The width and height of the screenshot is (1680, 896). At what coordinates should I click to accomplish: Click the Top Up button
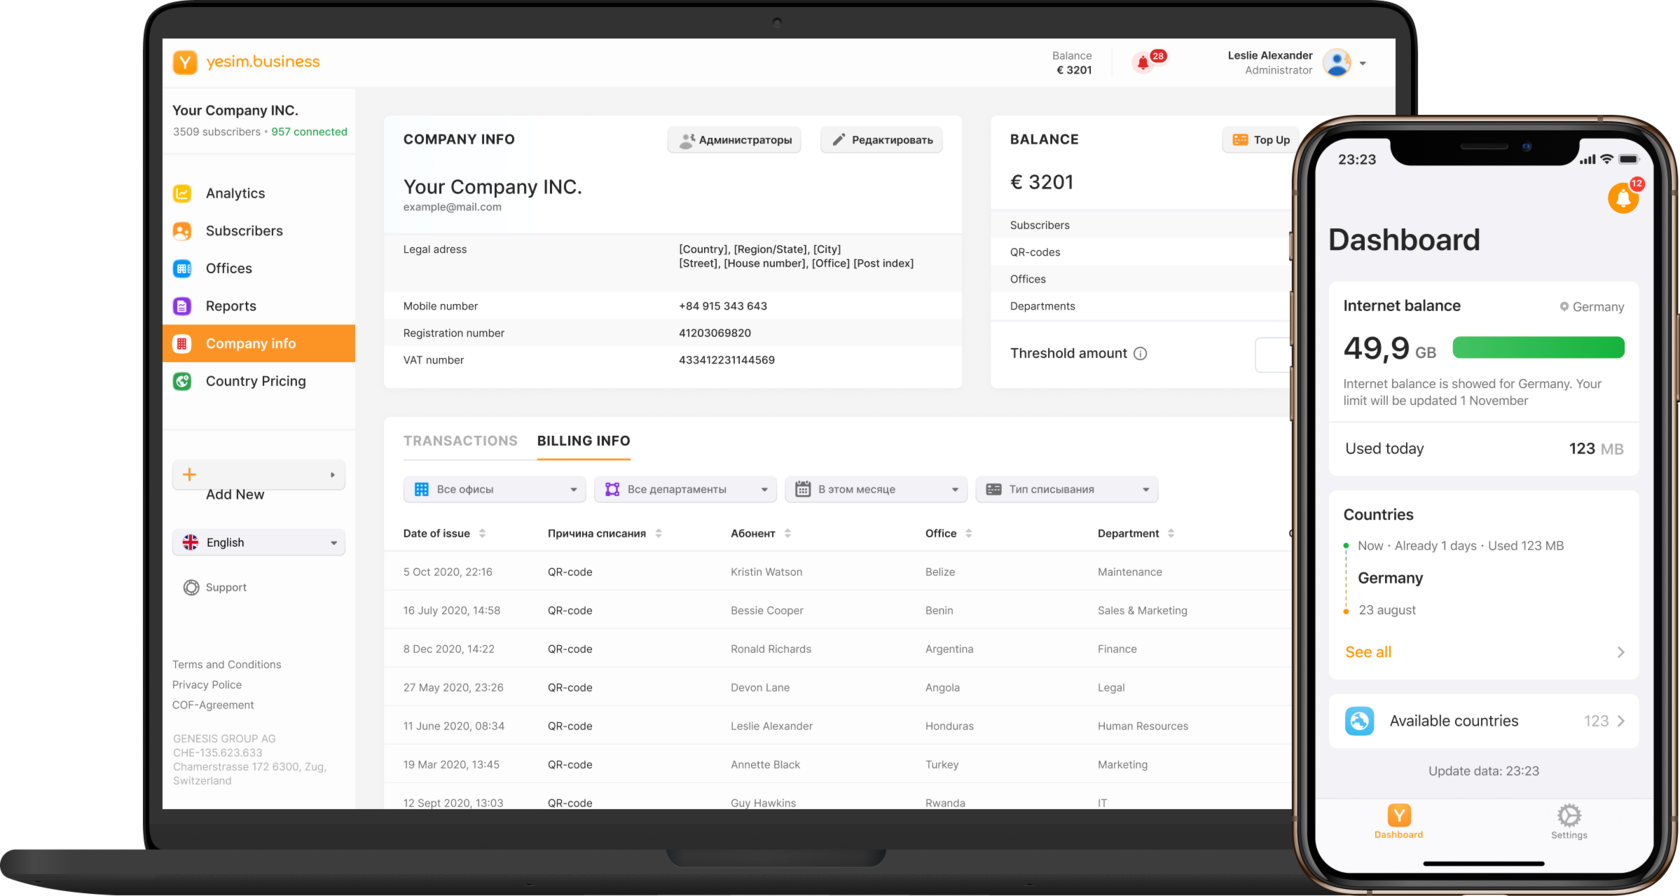click(x=1261, y=140)
